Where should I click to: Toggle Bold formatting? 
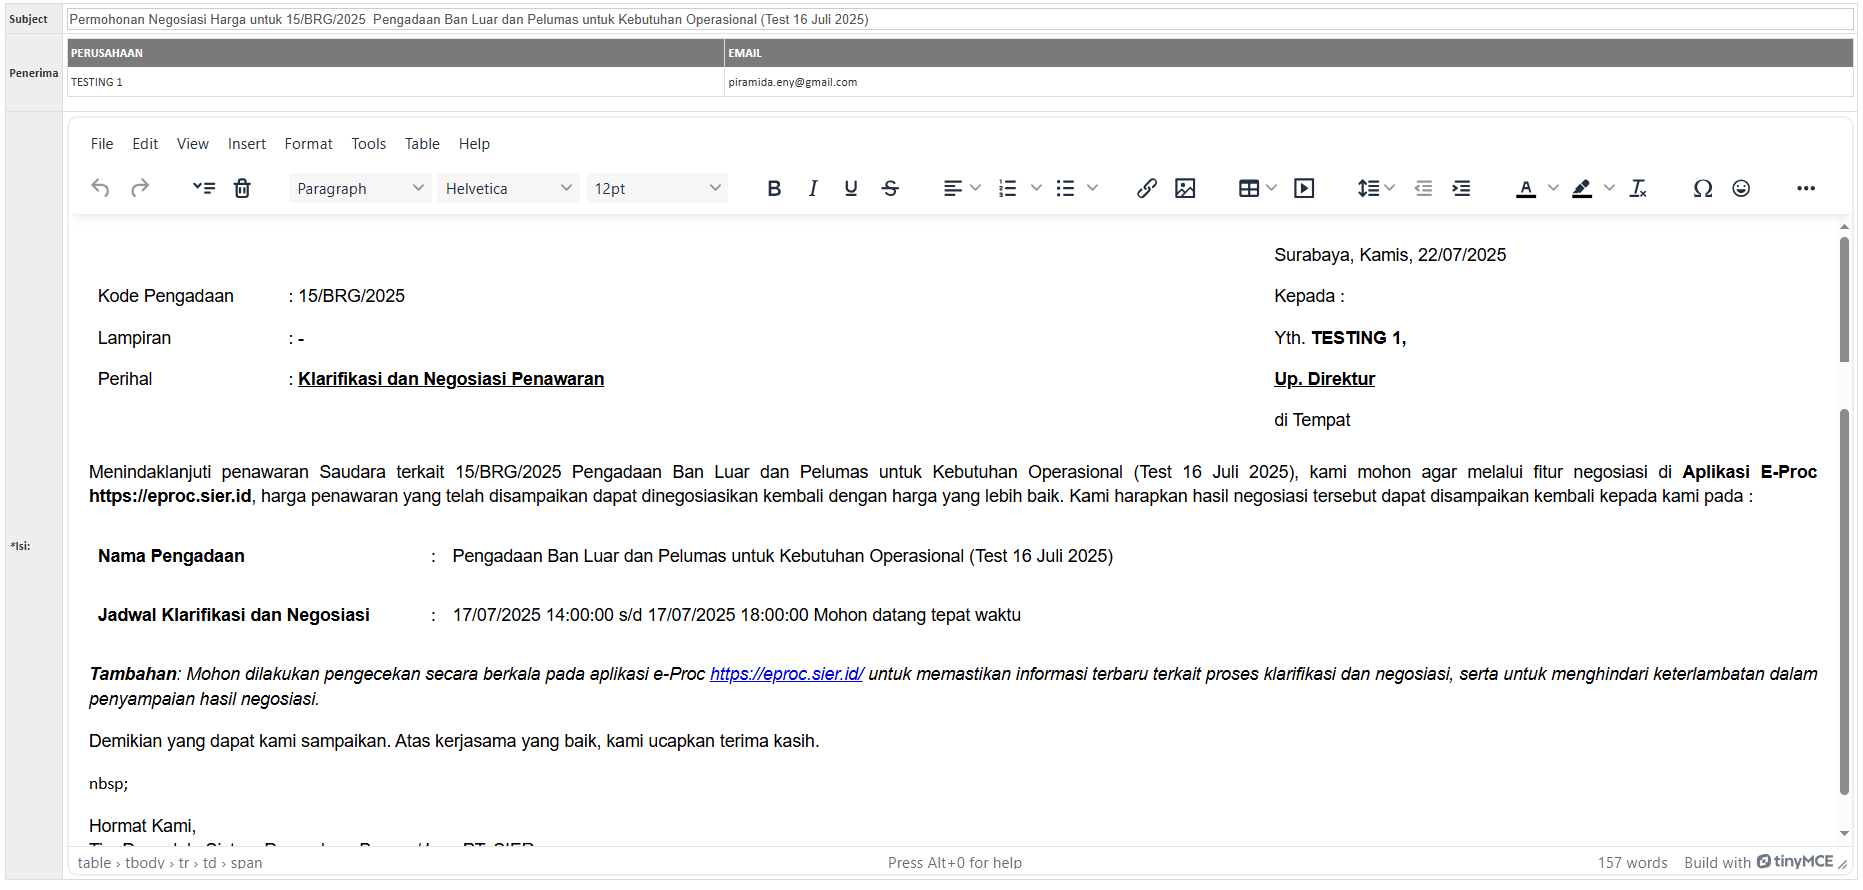point(773,188)
